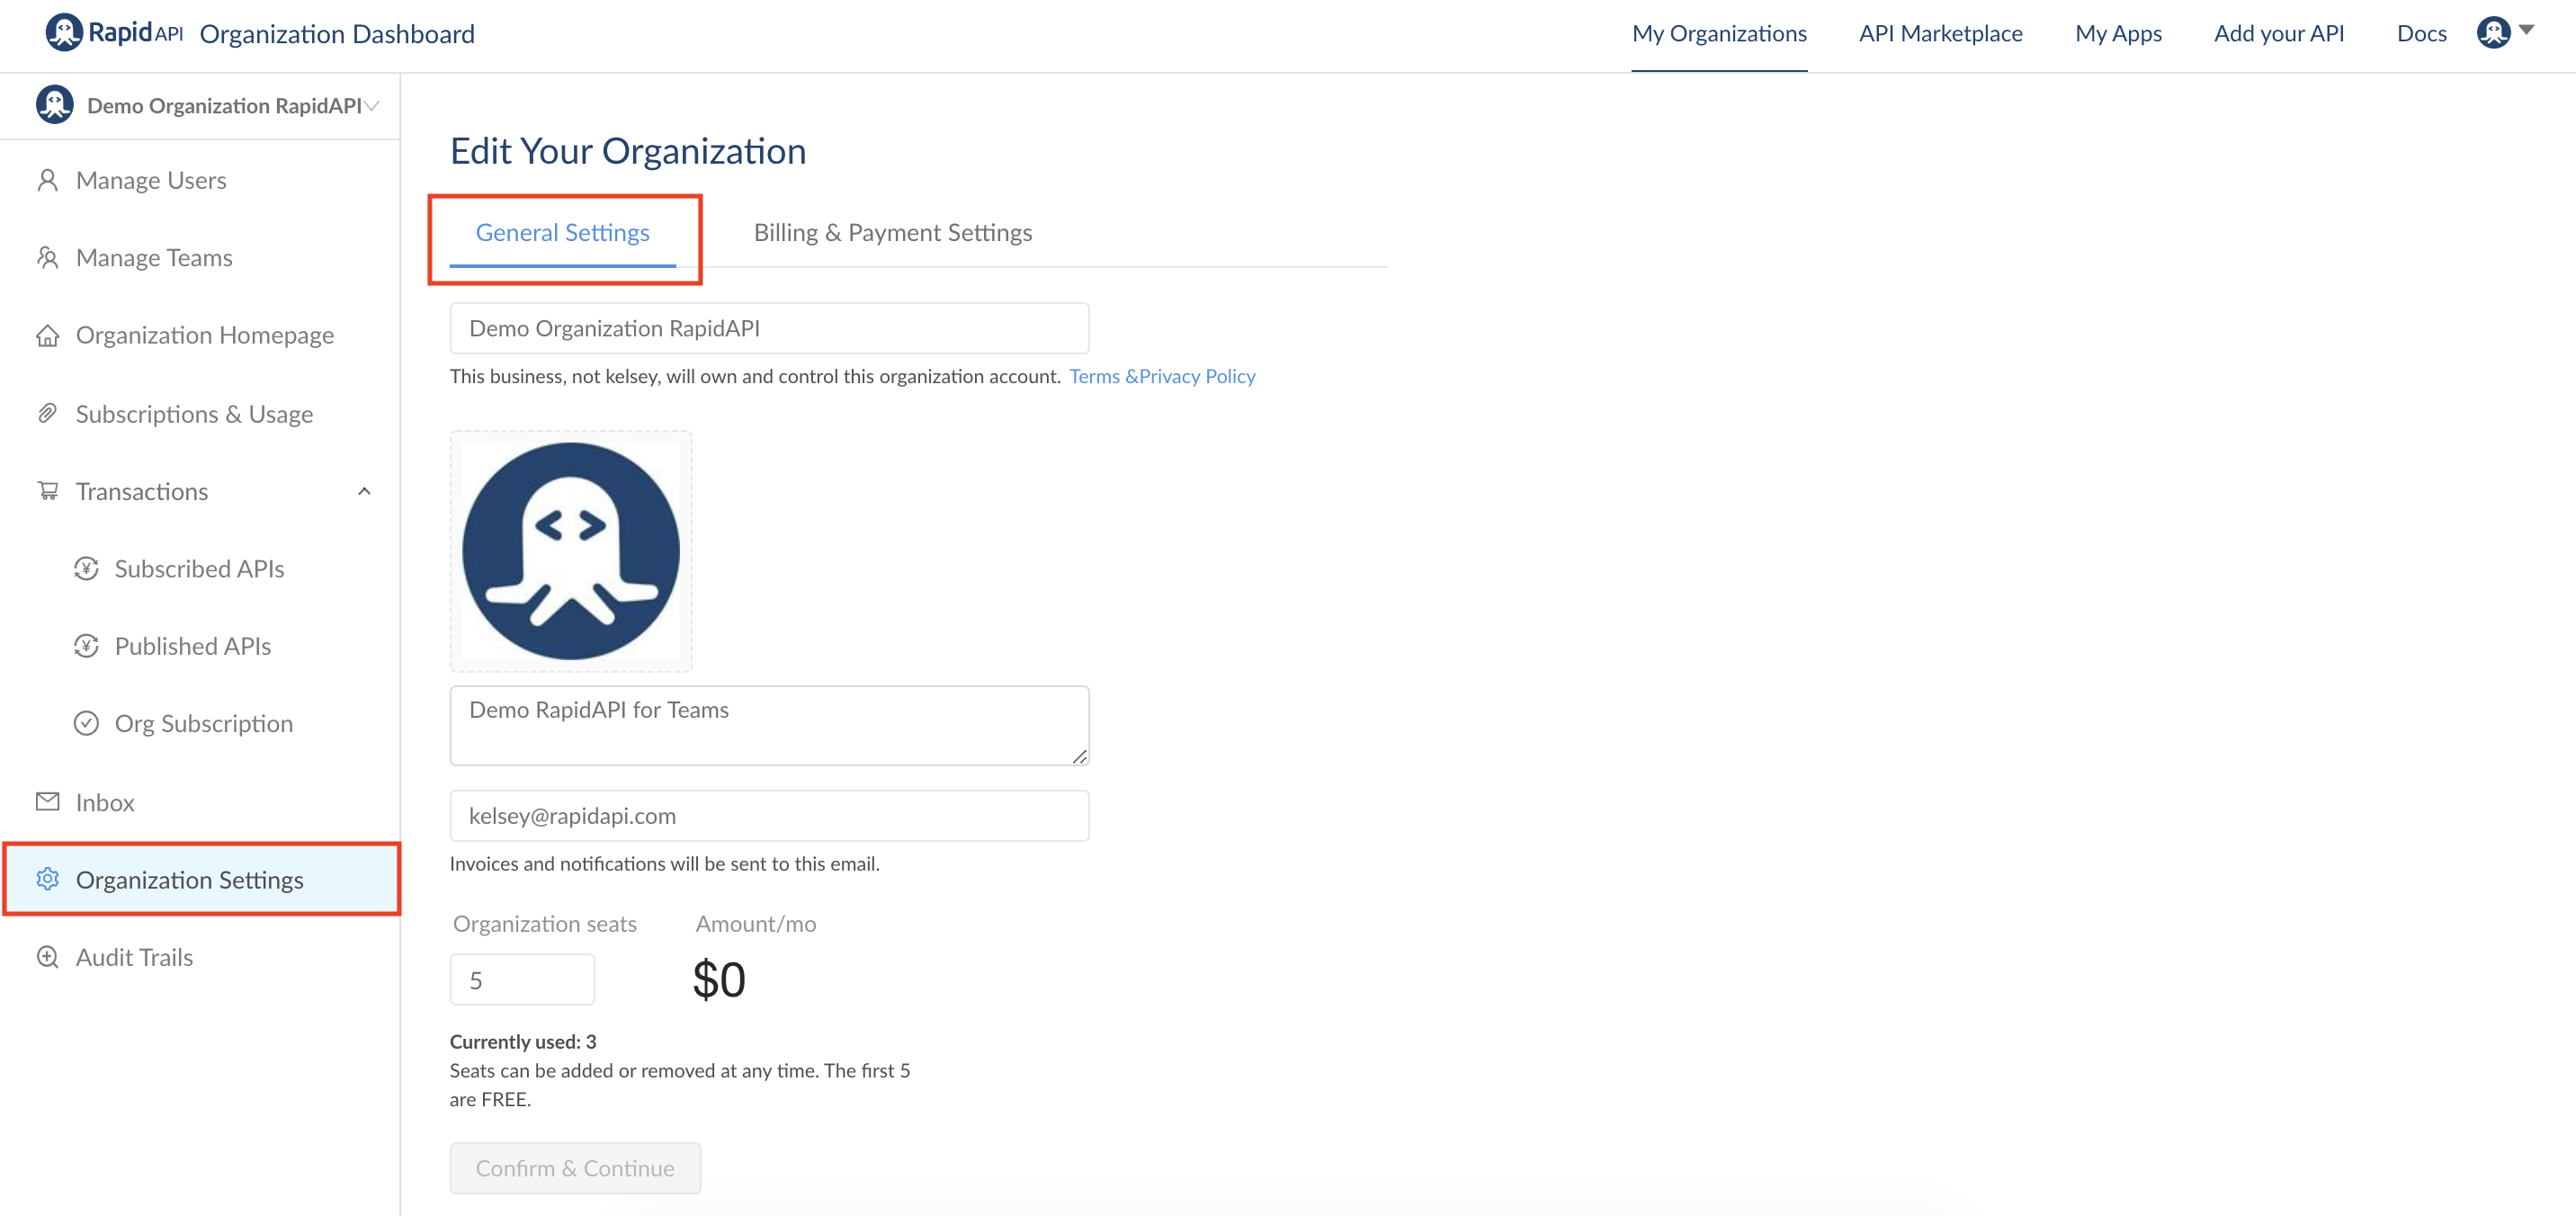Switch to Billing & Payment Settings tab
2576x1216 pixels.
point(892,233)
